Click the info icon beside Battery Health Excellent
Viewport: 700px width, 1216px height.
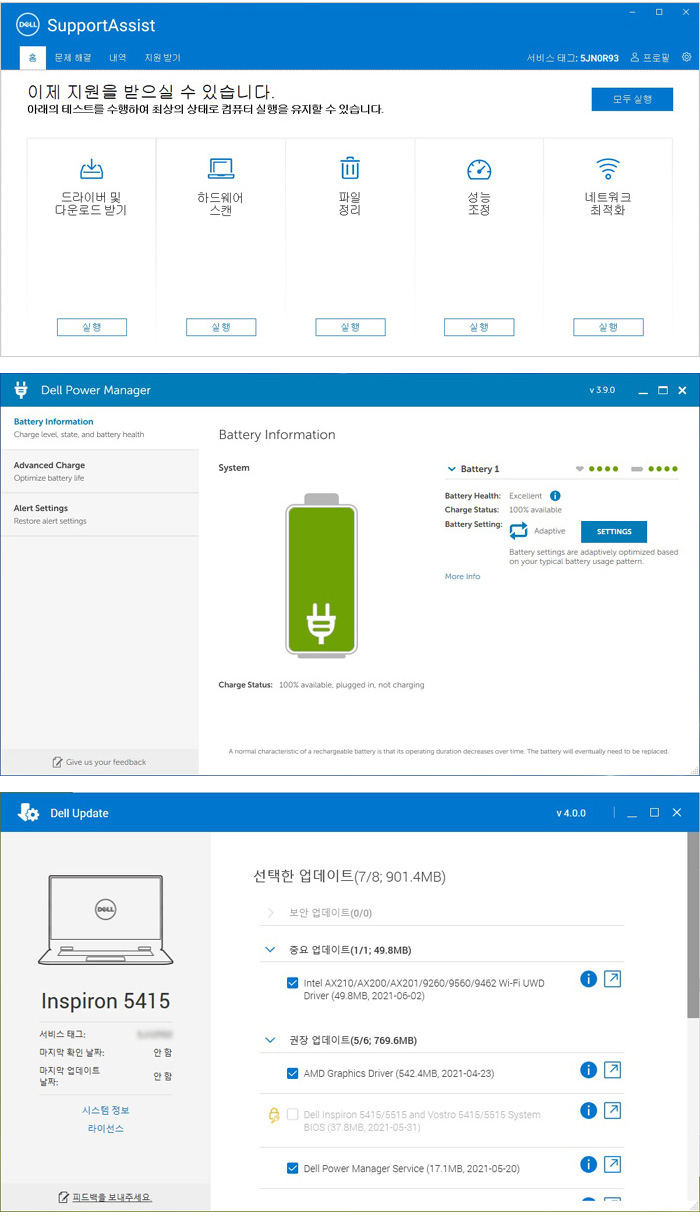point(555,495)
